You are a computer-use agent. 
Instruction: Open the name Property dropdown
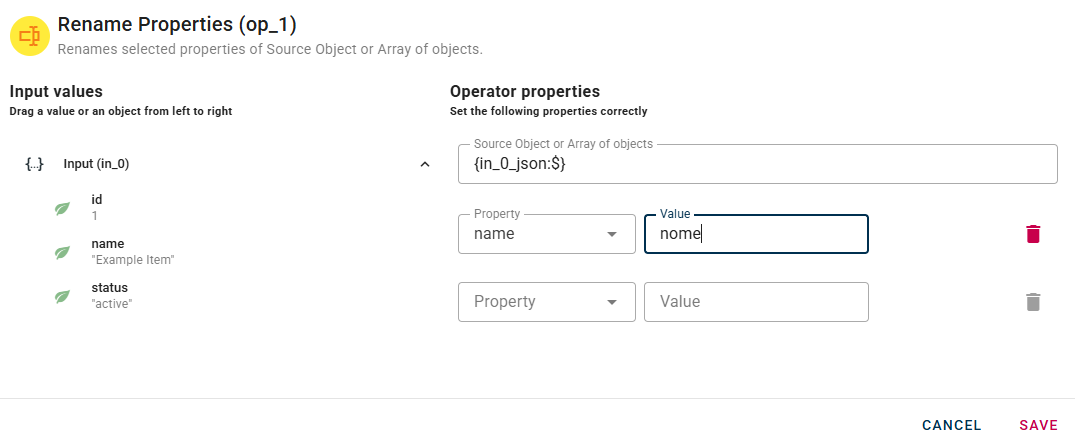pos(546,234)
